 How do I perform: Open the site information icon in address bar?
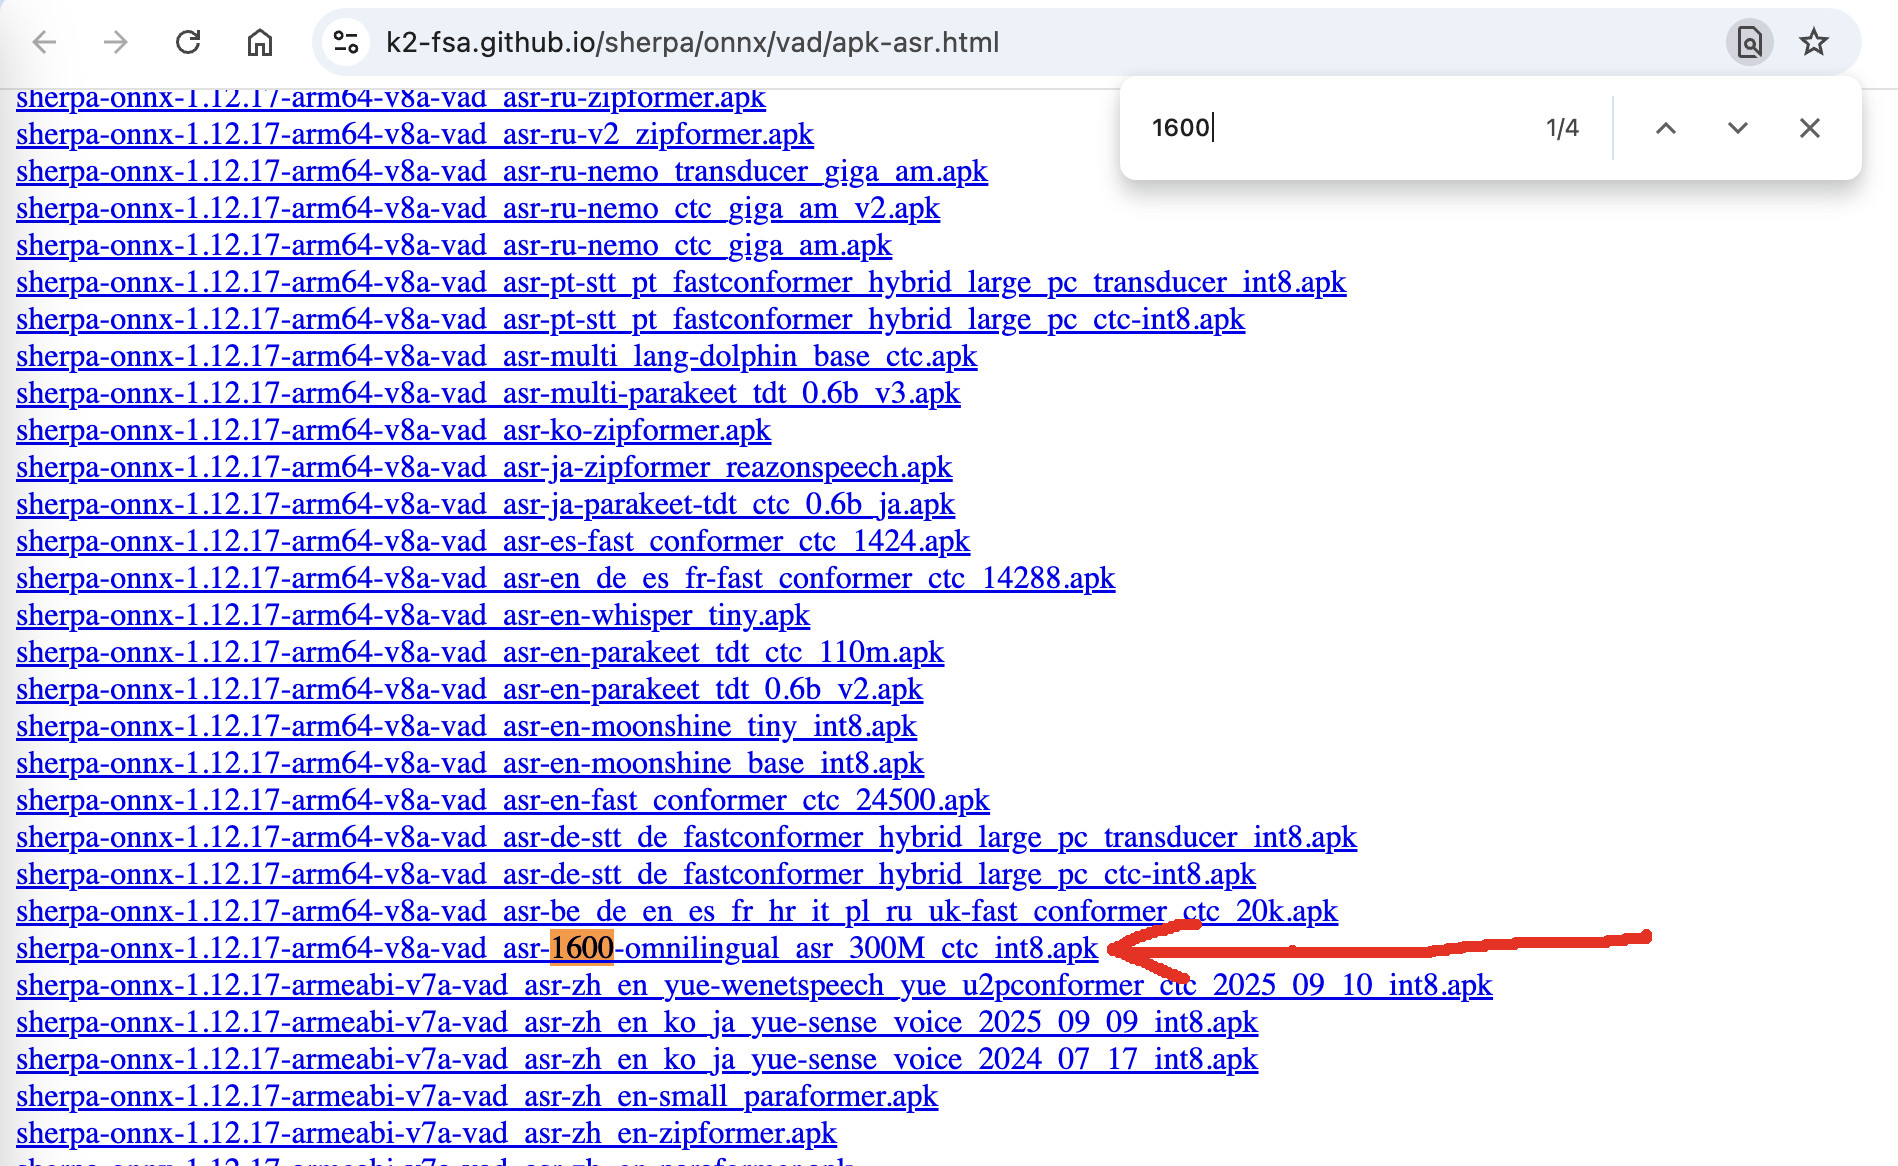[x=346, y=42]
